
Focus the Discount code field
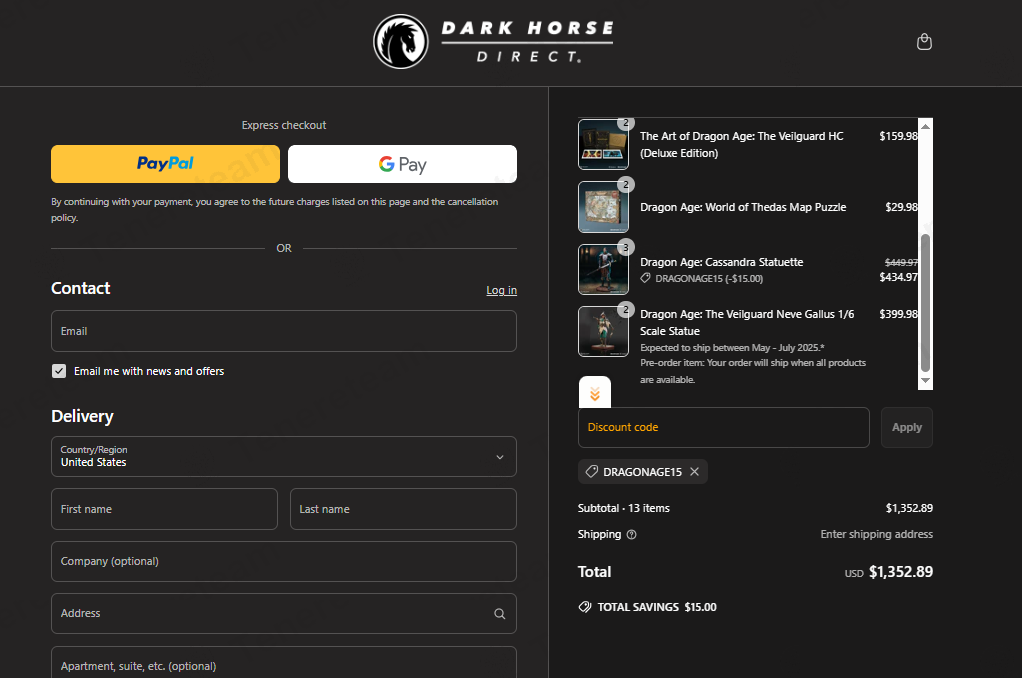(x=723, y=428)
